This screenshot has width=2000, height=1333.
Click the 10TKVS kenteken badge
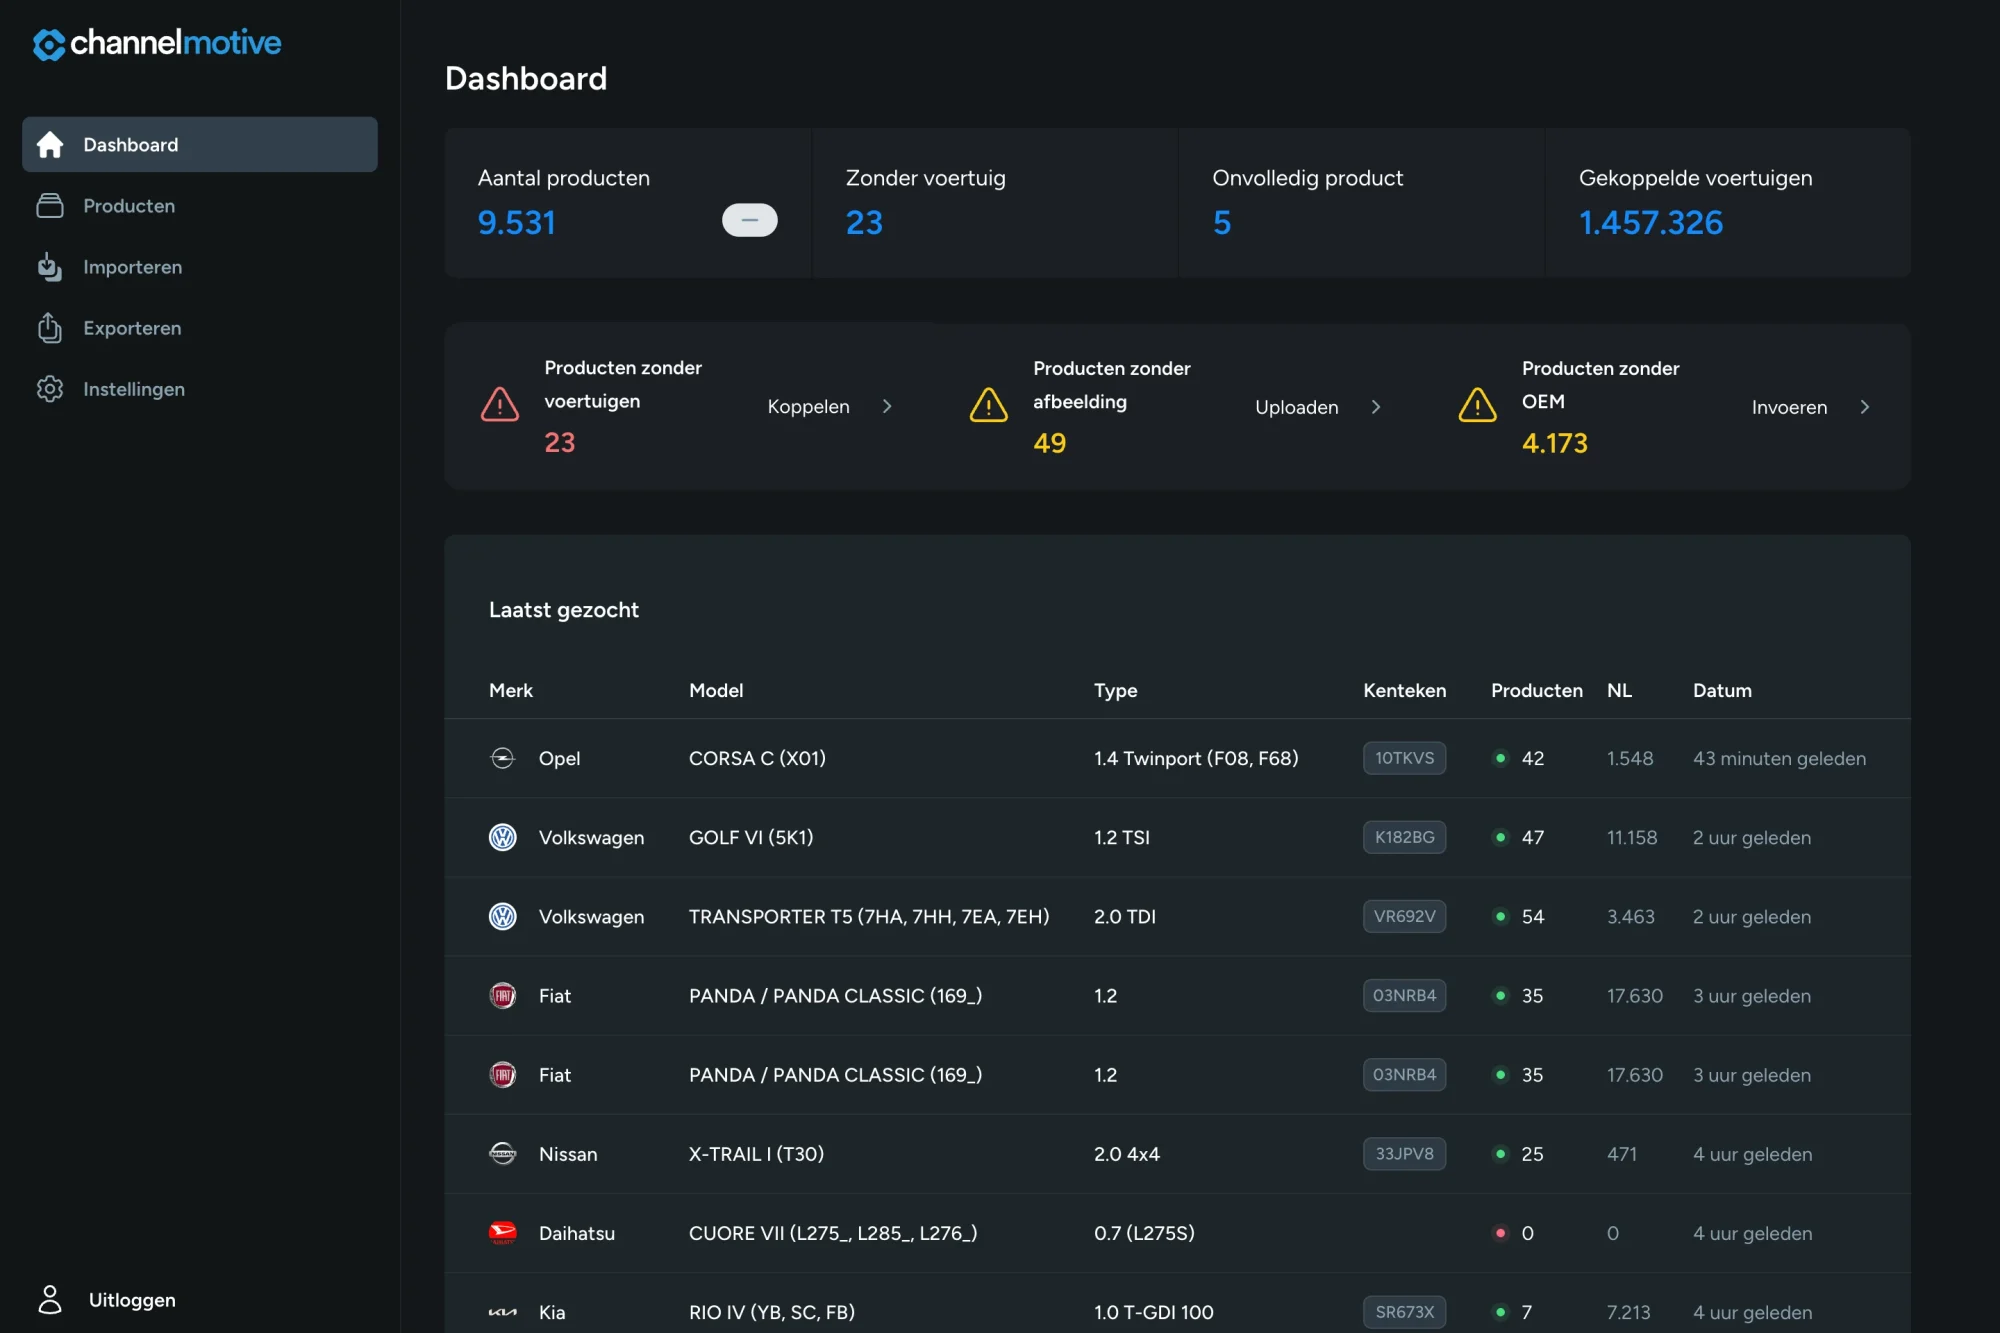tap(1404, 758)
